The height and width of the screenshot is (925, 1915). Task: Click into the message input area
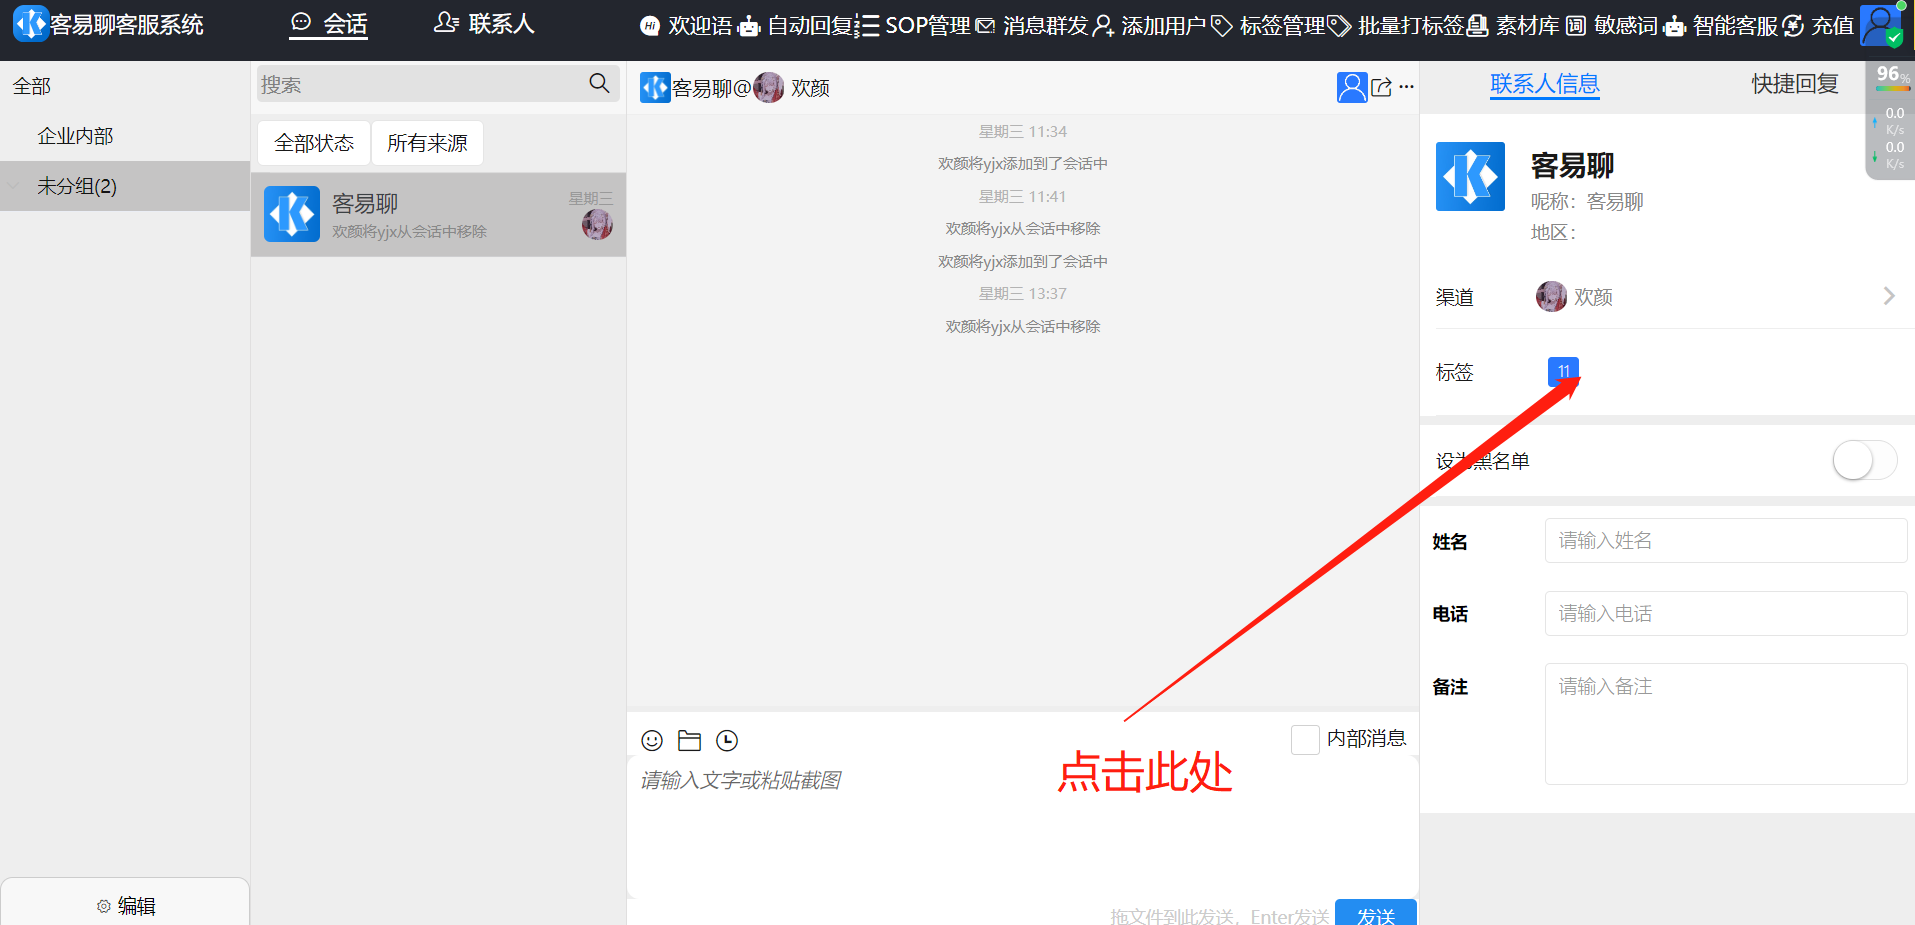pyautogui.click(x=1022, y=825)
